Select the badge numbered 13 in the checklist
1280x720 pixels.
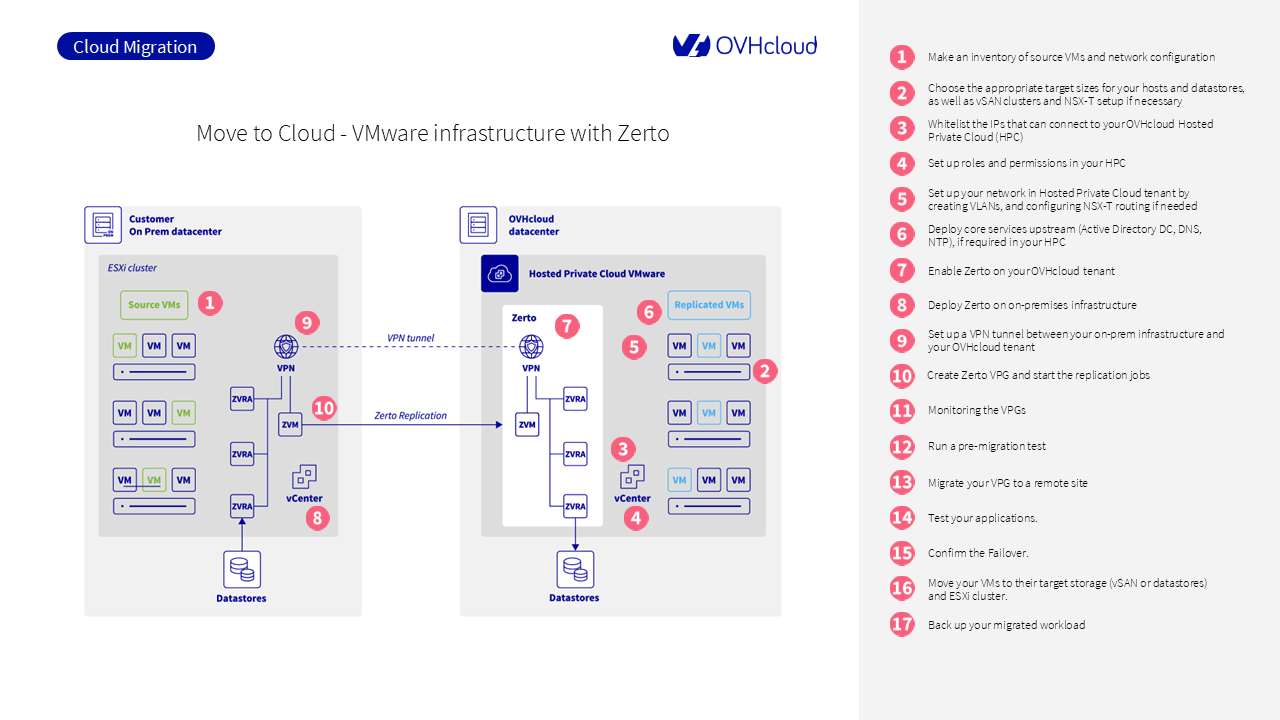point(902,482)
